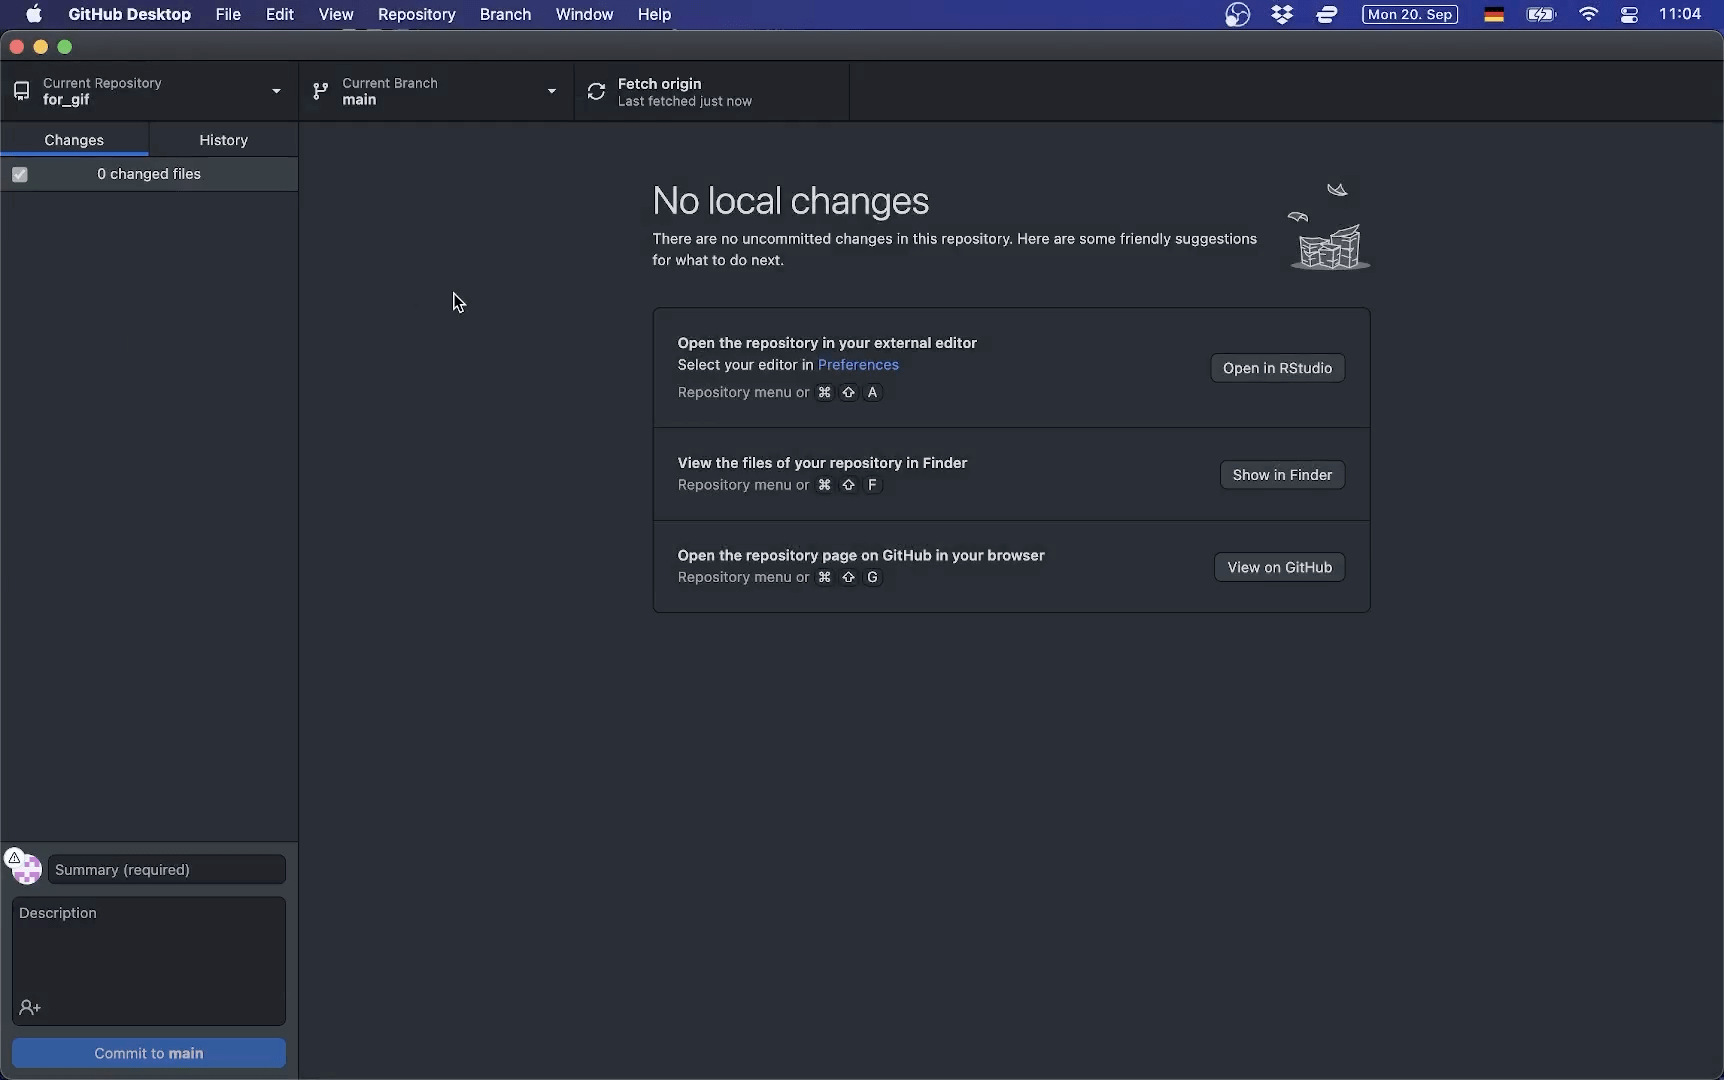Viewport: 1724px width, 1080px height.
Task: Open the Preferences link
Action: [x=858, y=365]
